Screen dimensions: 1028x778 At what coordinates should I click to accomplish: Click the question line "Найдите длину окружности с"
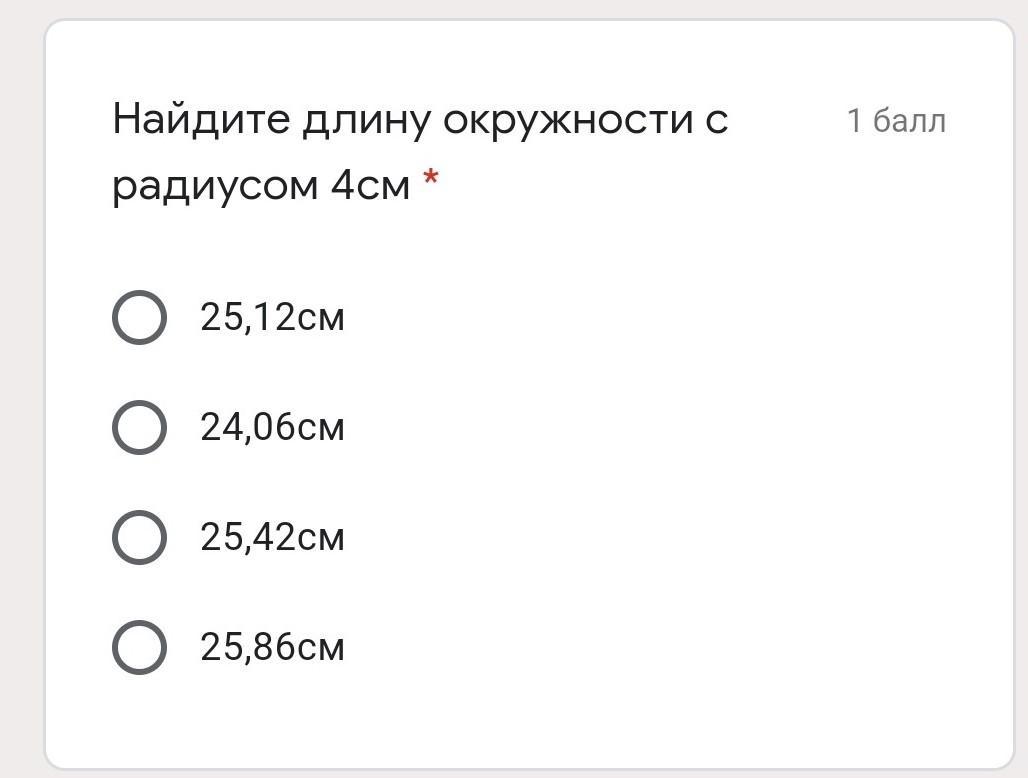[x=420, y=120]
